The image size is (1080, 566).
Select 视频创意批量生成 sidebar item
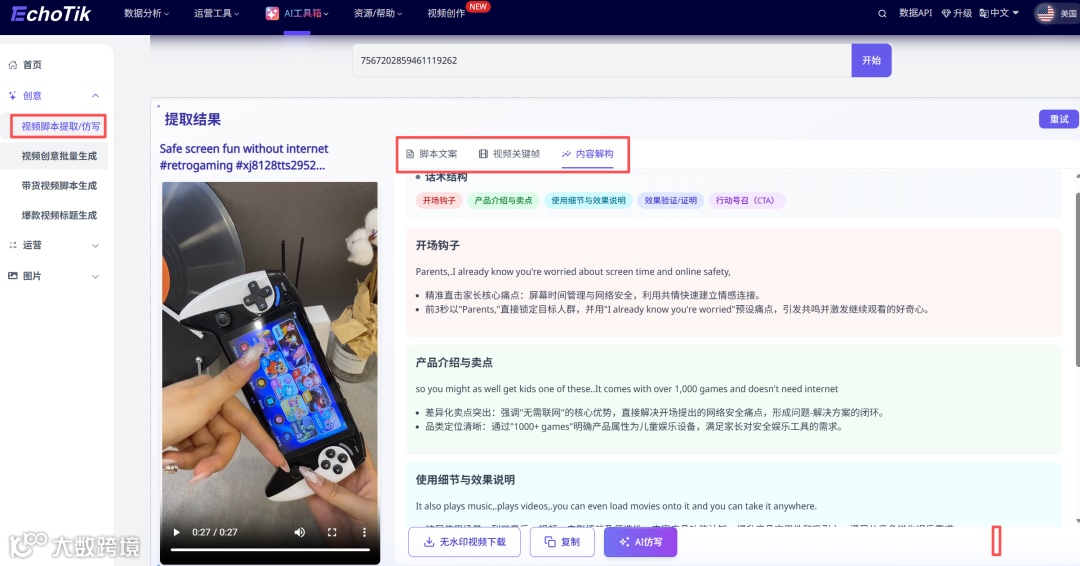click(x=59, y=156)
